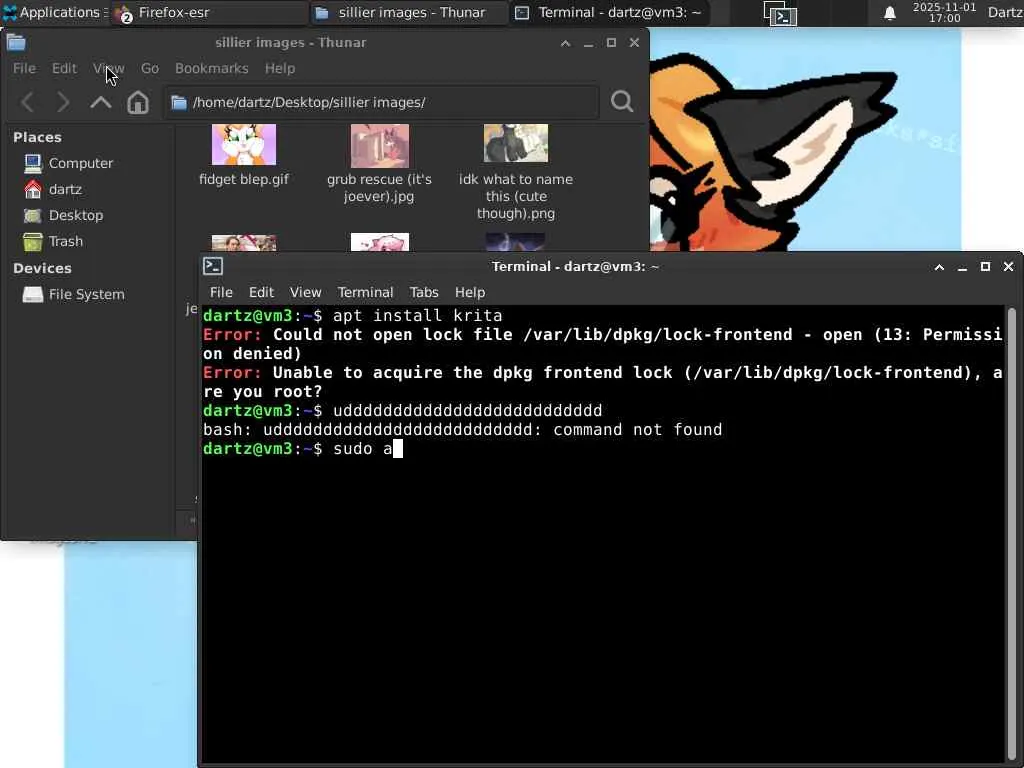
Task: Close the Thunar window
Action: coord(634,43)
